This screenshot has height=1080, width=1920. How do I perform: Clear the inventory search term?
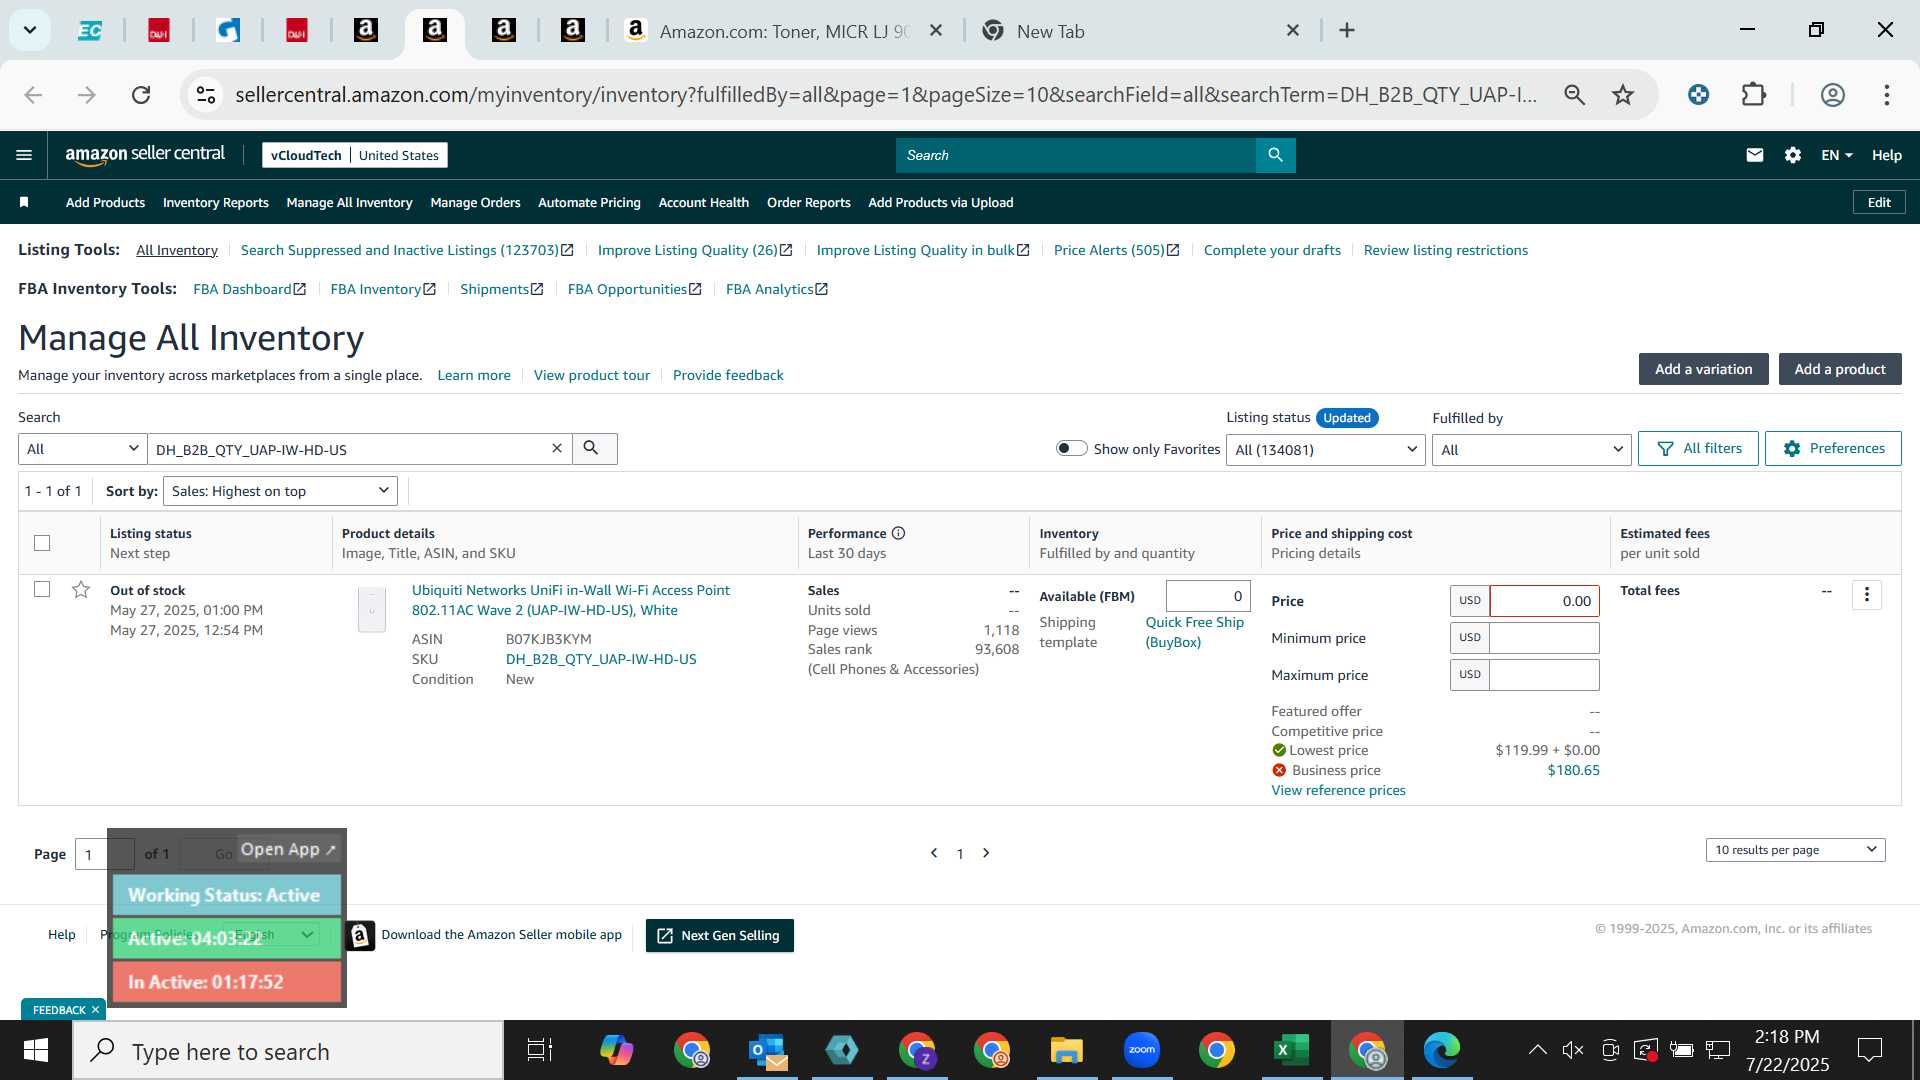click(x=557, y=449)
